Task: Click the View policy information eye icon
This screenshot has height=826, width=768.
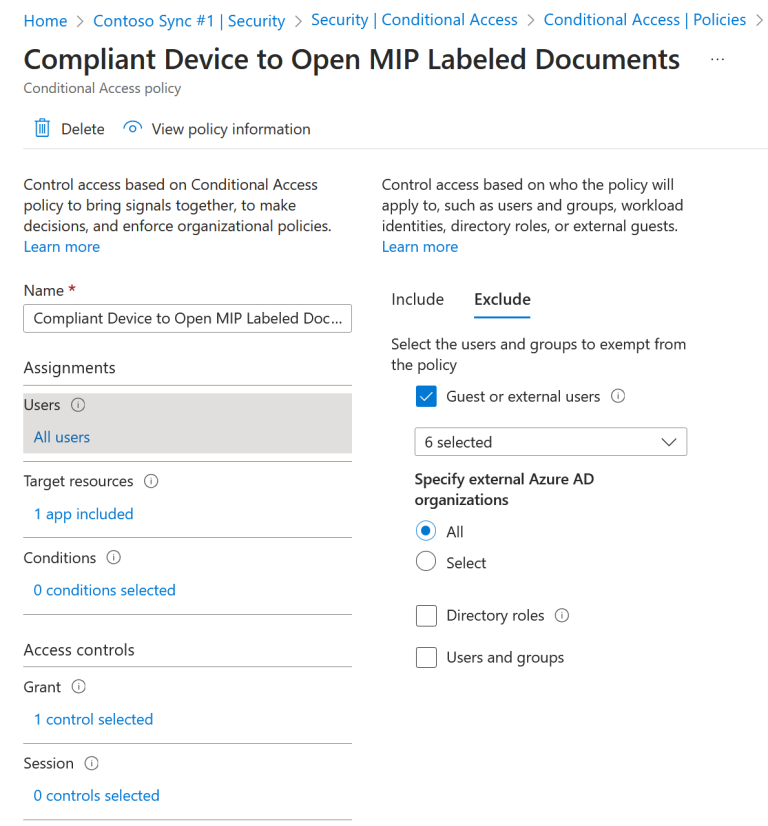Action: click(132, 128)
